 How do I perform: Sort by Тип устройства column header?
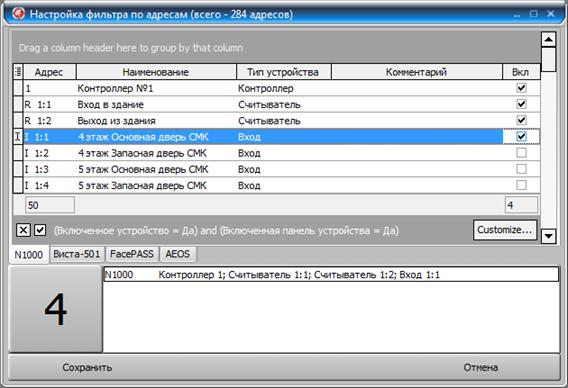coord(284,72)
